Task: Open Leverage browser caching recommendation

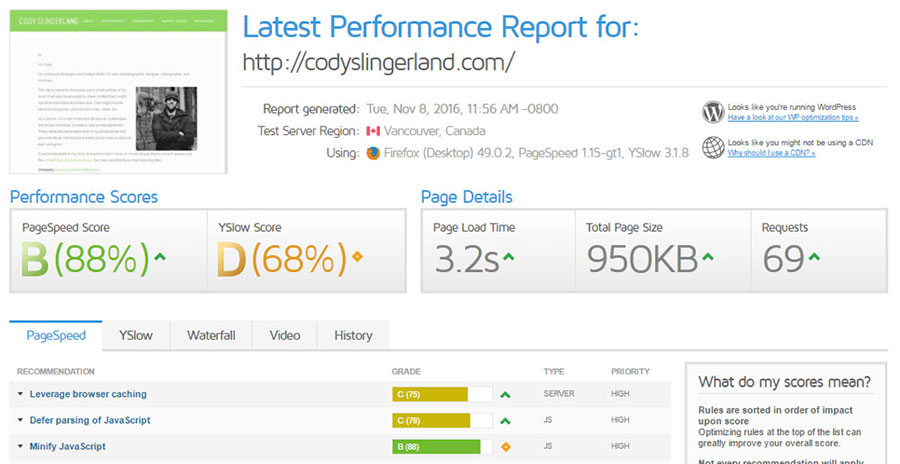Action: point(88,394)
